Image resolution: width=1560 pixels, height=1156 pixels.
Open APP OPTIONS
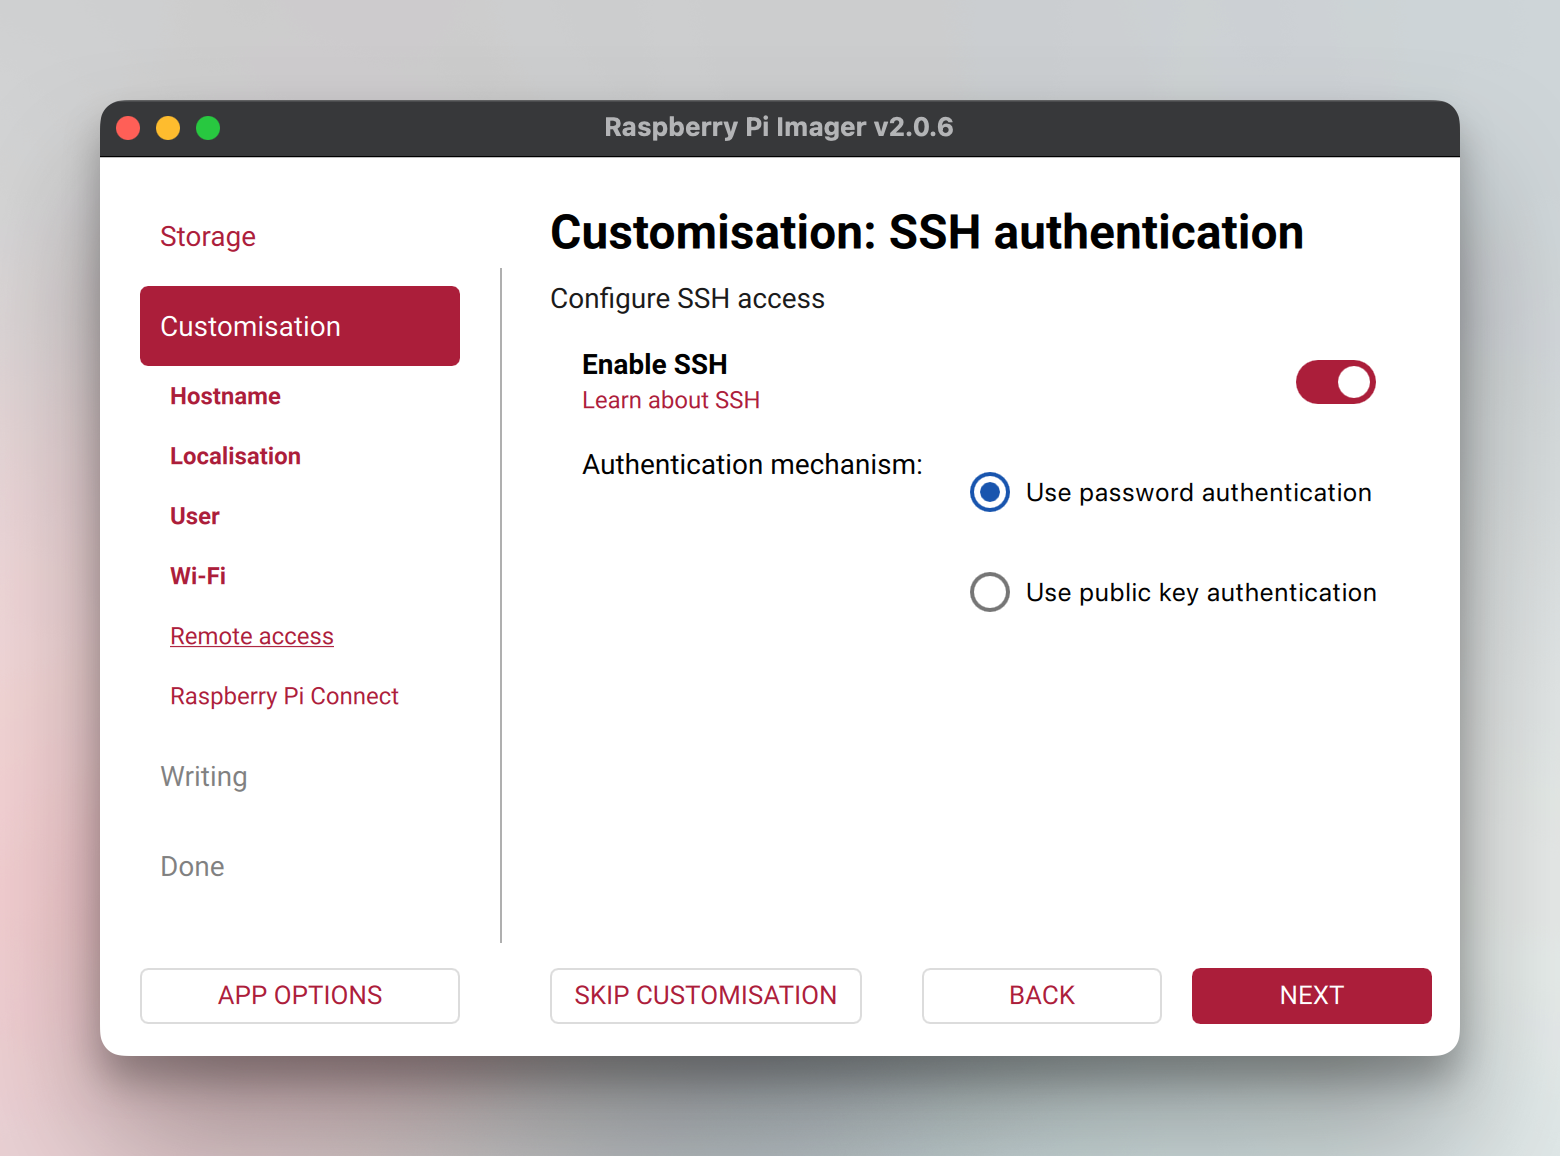click(299, 995)
